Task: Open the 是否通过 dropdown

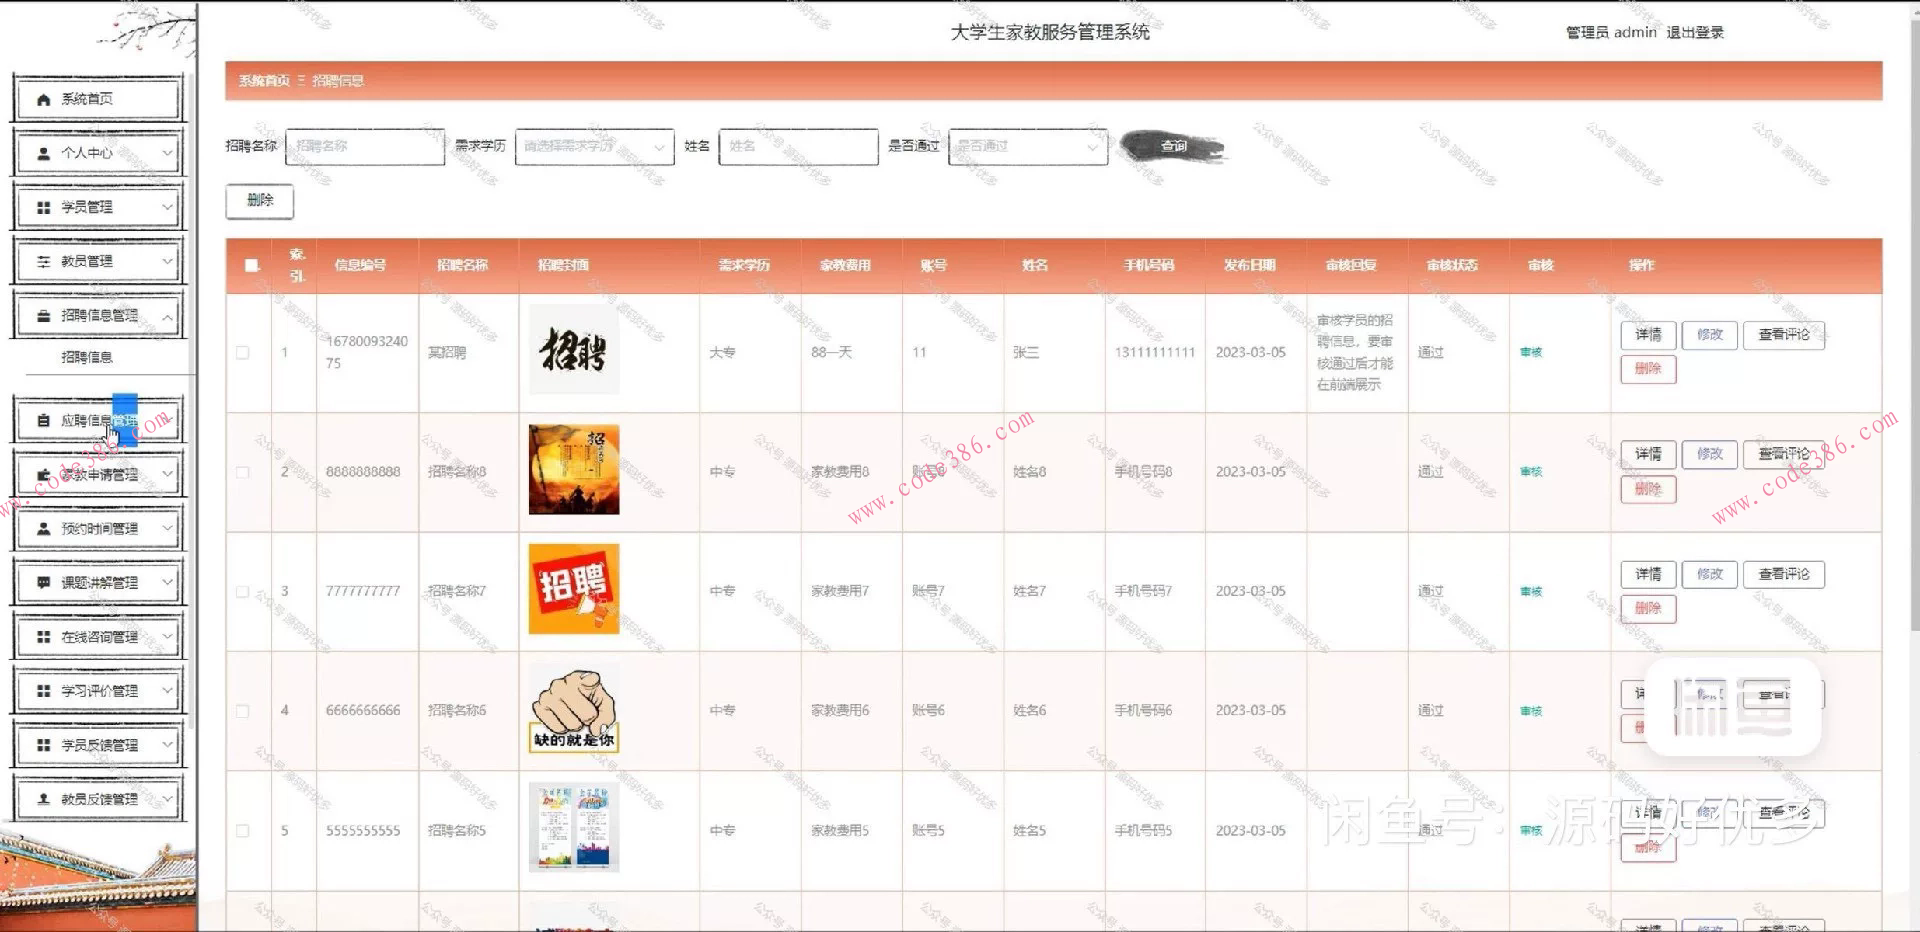Action: tap(1027, 146)
